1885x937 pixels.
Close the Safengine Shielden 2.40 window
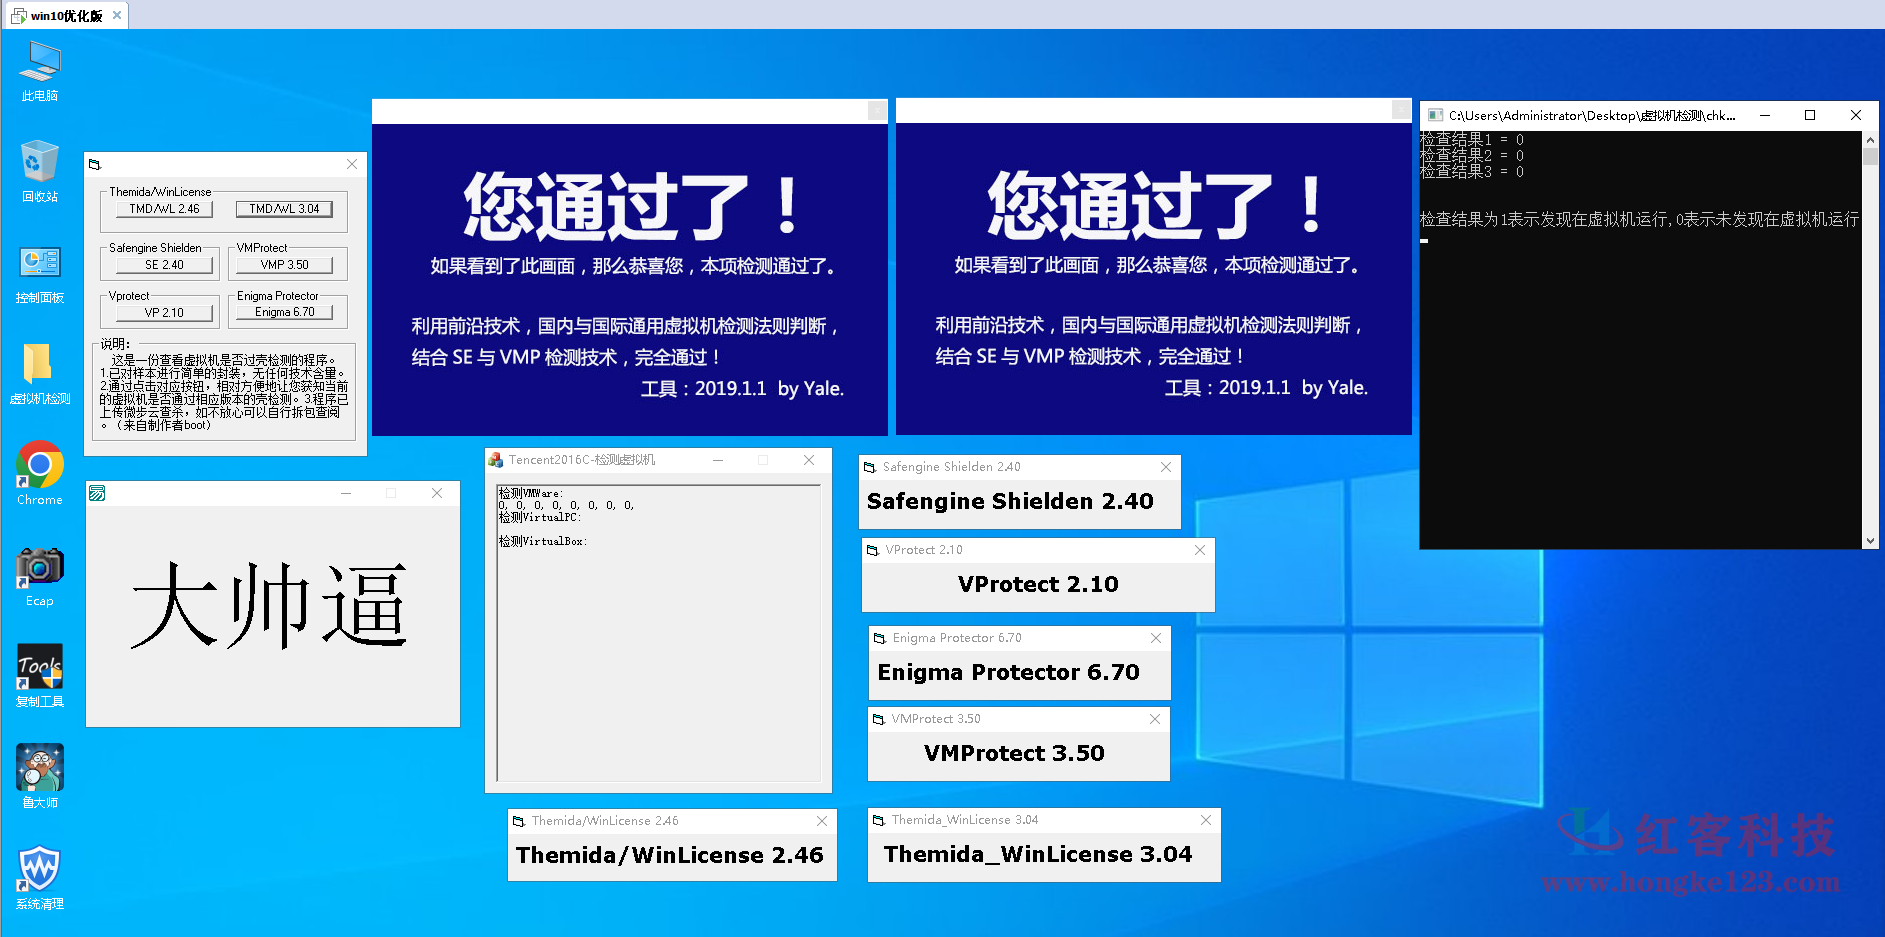[x=1166, y=467]
